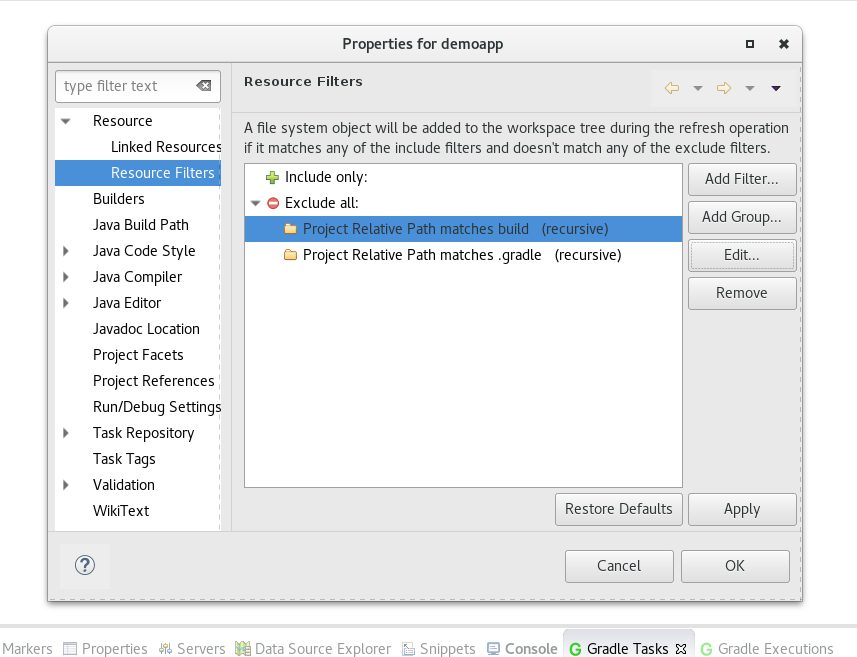Apply the resource filter changes
This screenshot has width=857, height=657.
point(742,509)
